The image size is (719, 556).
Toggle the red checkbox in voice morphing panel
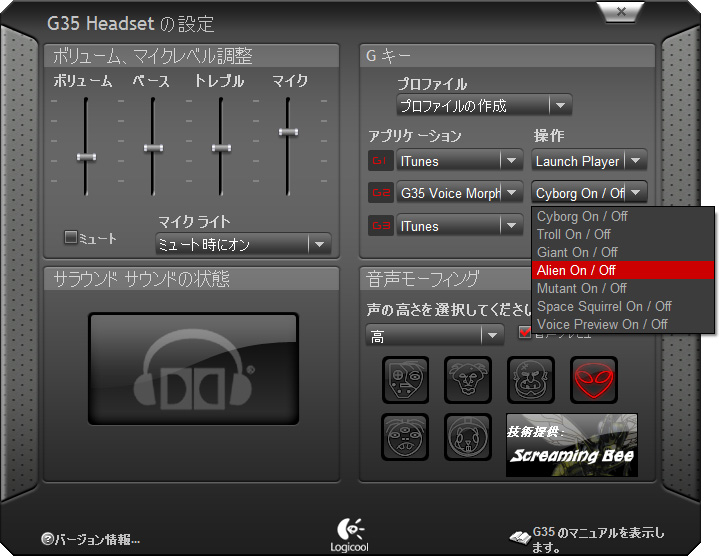click(x=524, y=332)
